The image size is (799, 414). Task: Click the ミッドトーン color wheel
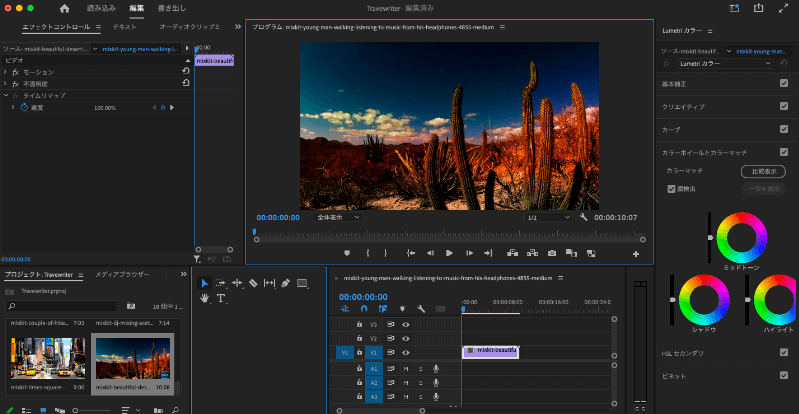point(740,236)
